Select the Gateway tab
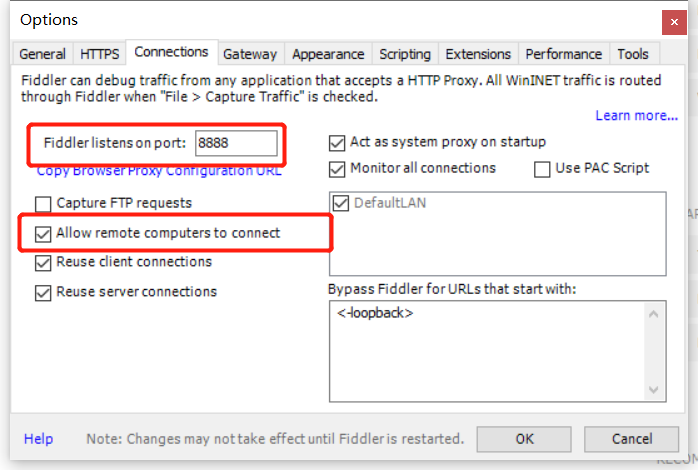 pos(250,54)
